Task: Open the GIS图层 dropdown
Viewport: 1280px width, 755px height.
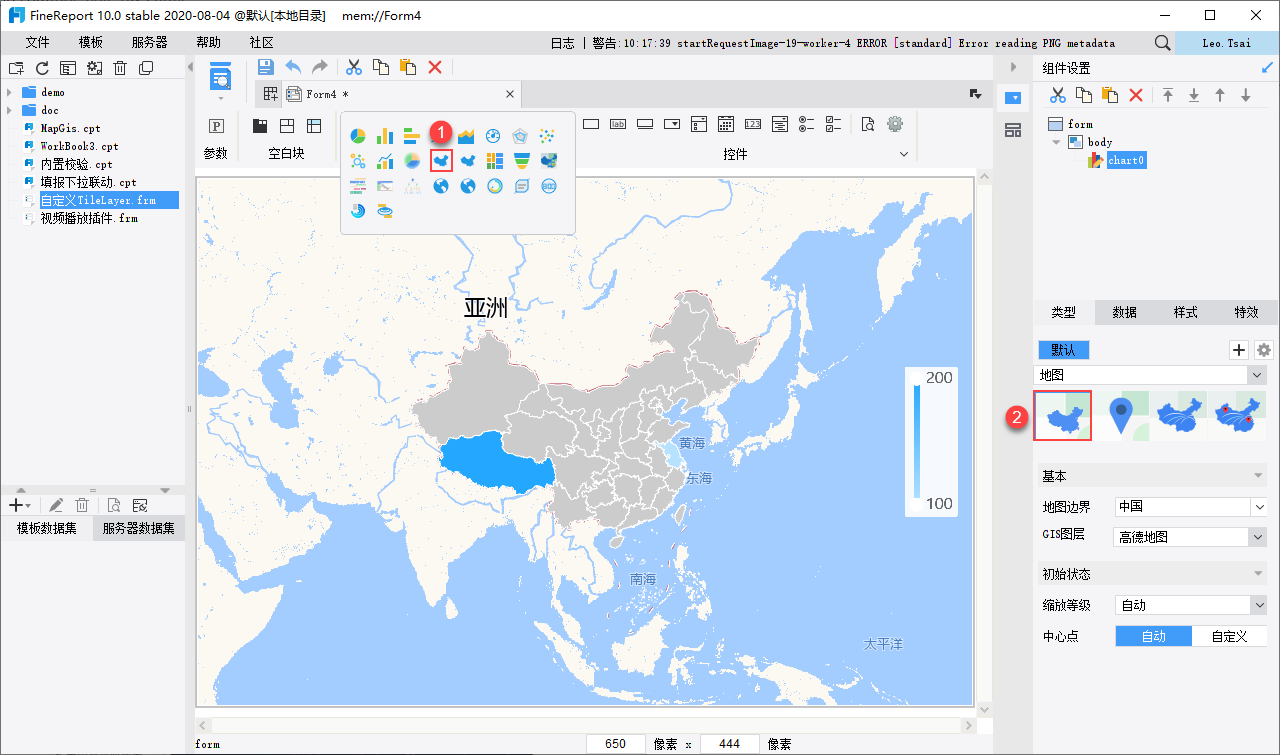Action: pos(1258,537)
